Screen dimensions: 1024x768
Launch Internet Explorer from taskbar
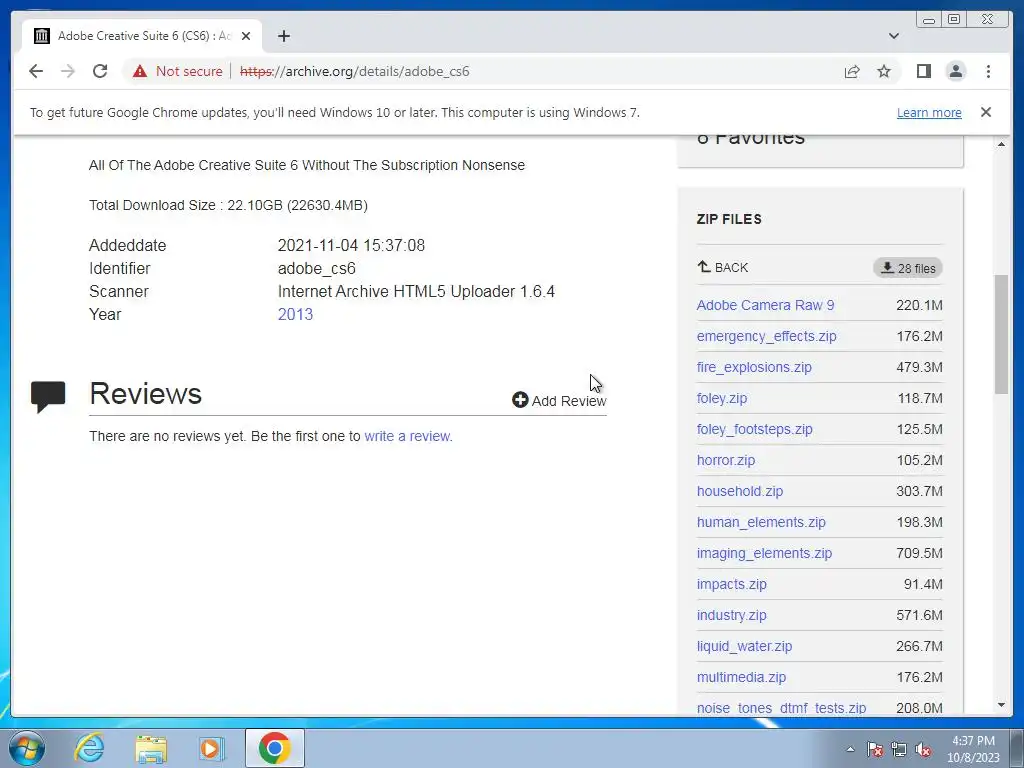coord(89,748)
